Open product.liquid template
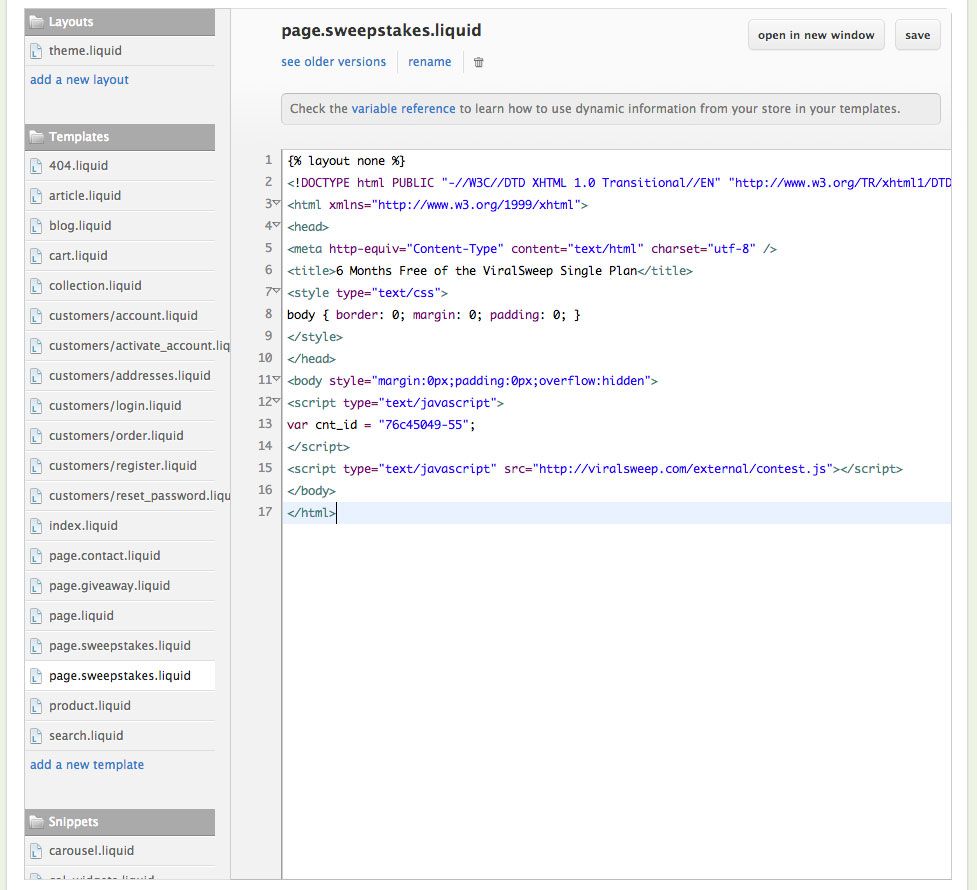The width and height of the screenshot is (977, 890). coord(90,706)
